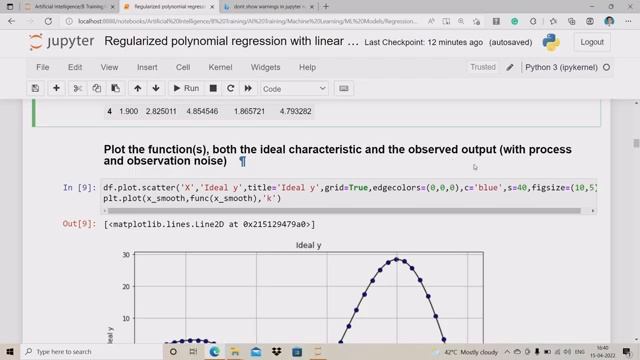This screenshot has width=640, height=360.
Task: Open the File menu
Action: tap(42, 67)
